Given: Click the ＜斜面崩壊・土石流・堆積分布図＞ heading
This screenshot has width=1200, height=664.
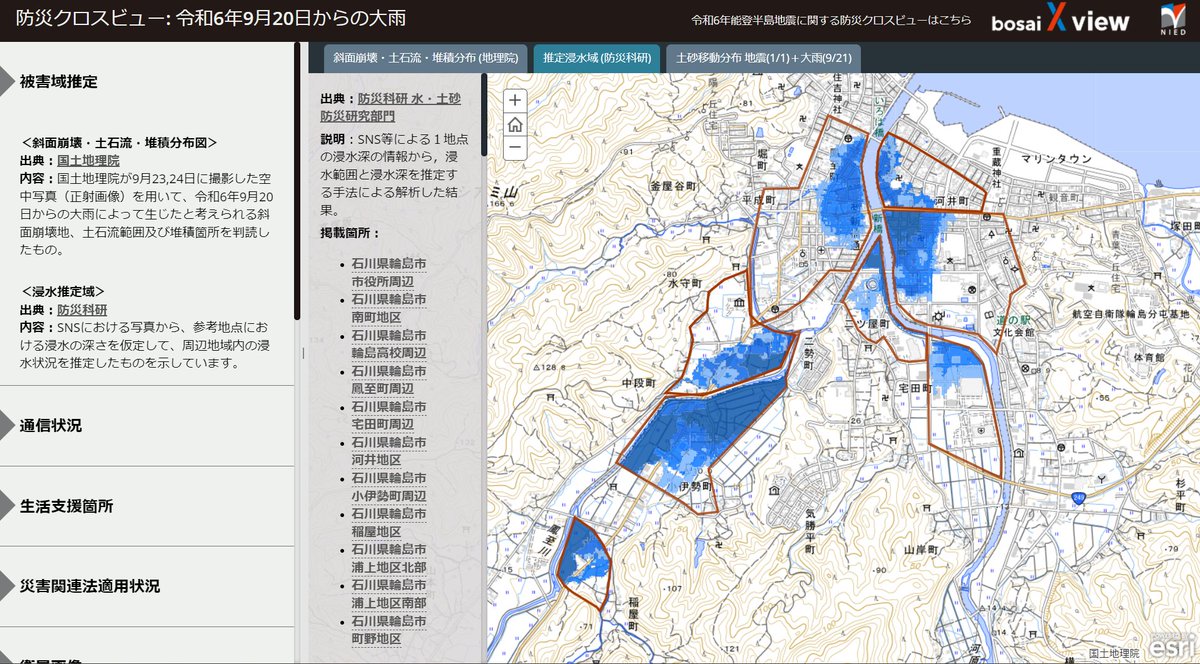Looking at the screenshot, I should tap(119, 142).
